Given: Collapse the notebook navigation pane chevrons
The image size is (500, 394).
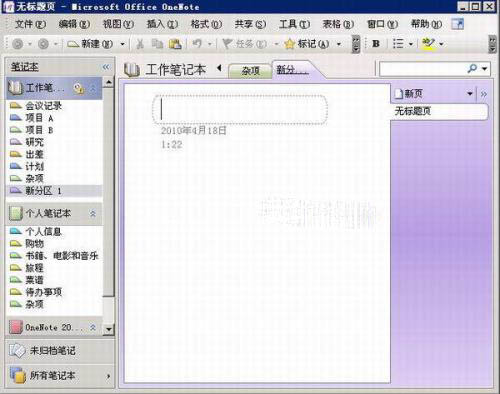Looking at the screenshot, I should (x=106, y=67).
